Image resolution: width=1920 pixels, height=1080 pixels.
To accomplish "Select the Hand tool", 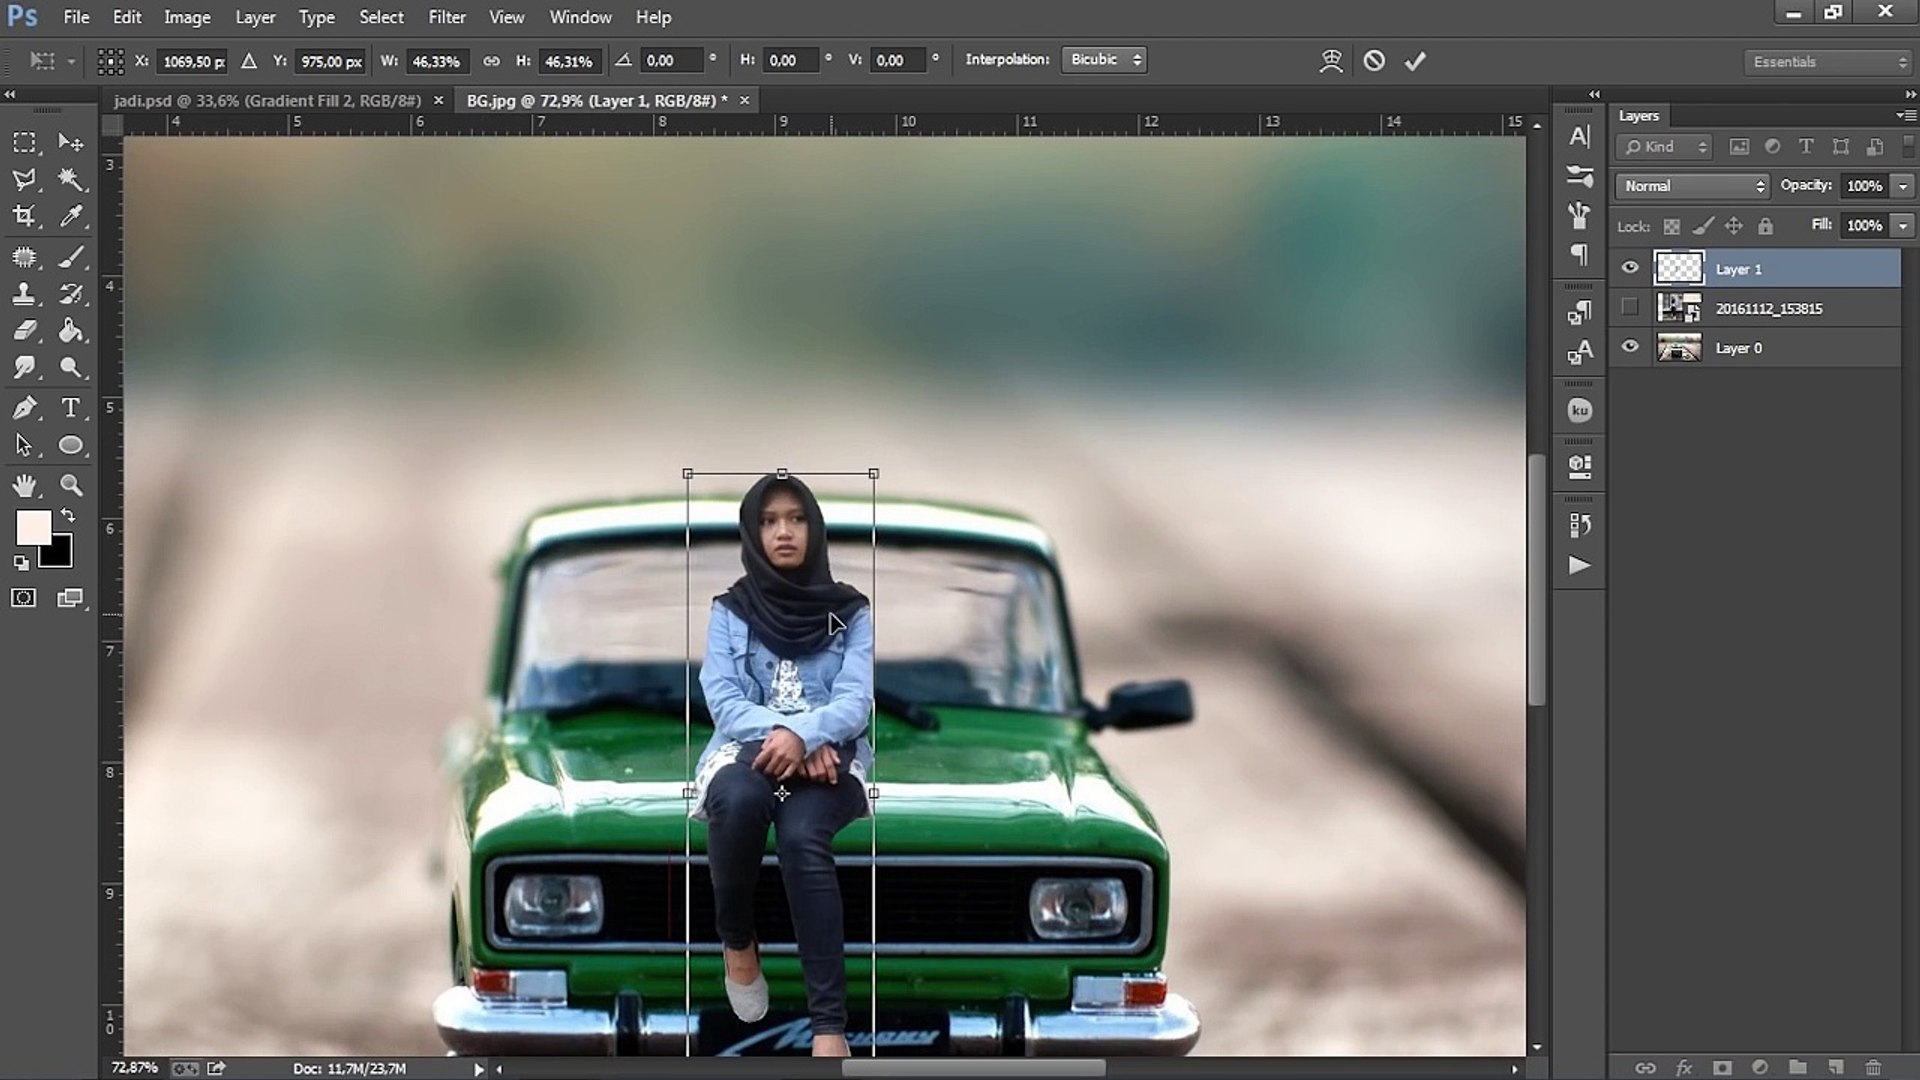I will (24, 484).
